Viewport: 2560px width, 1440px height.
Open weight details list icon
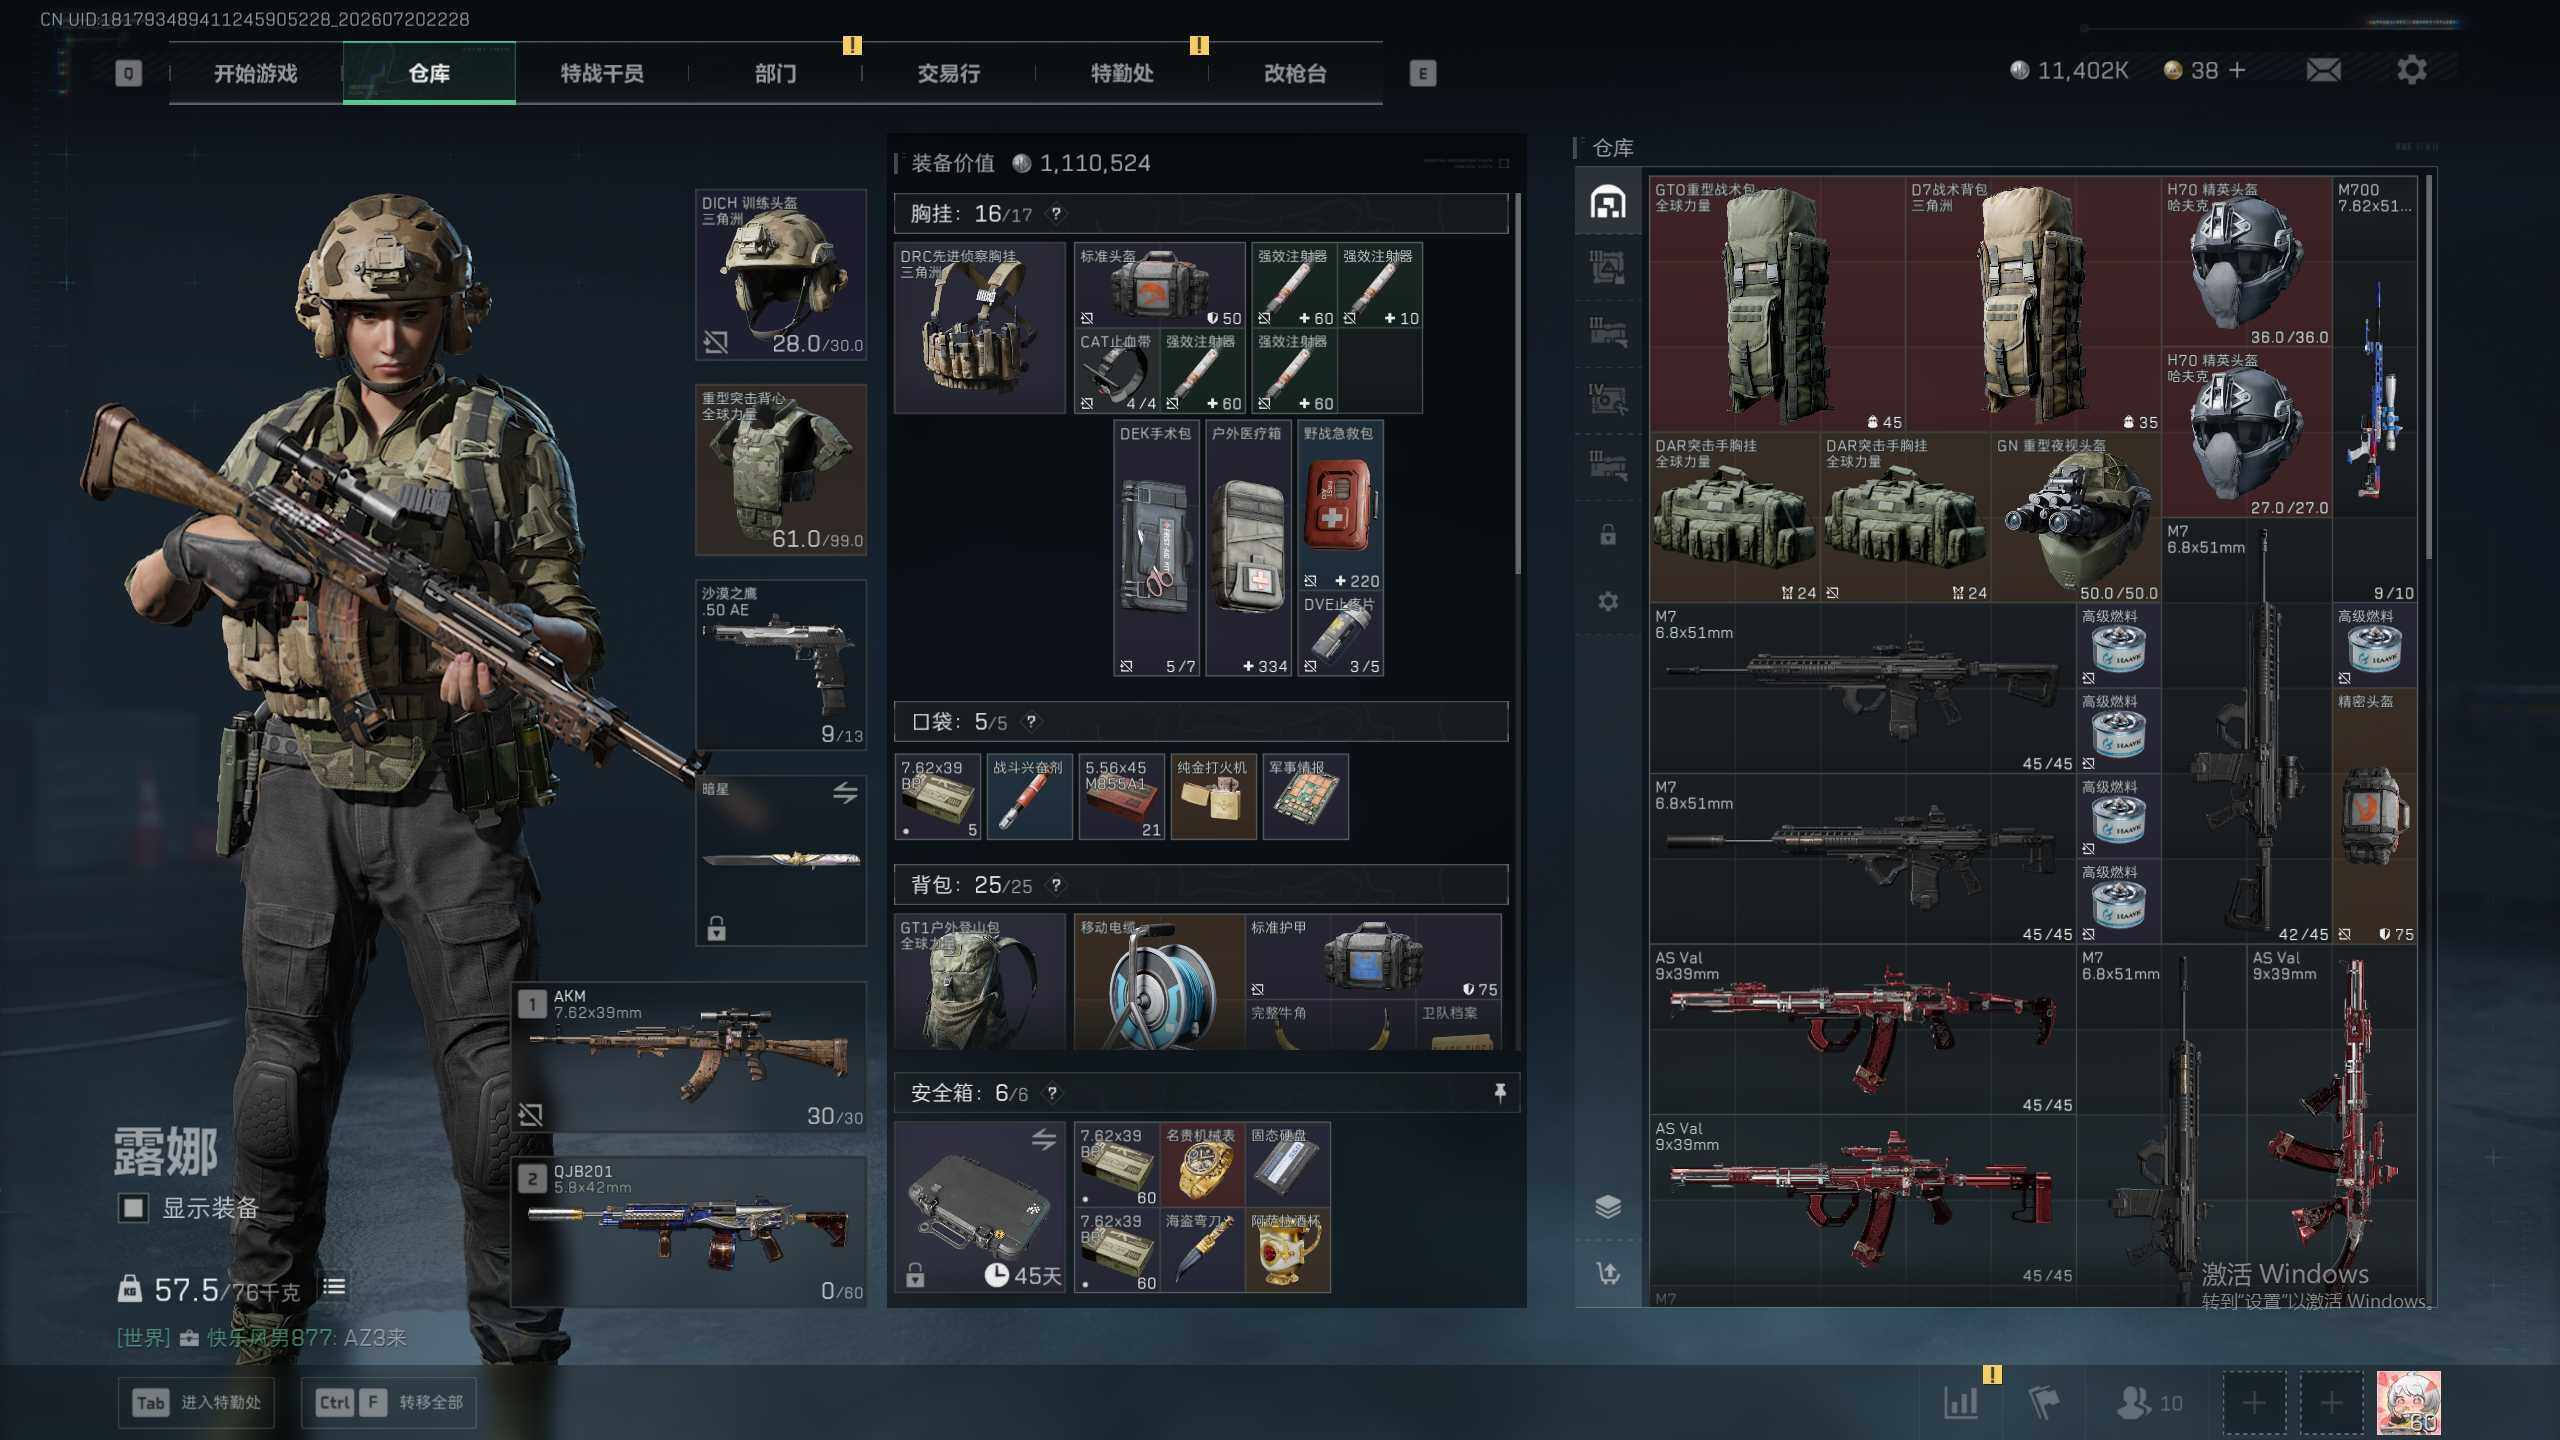(x=334, y=1287)
